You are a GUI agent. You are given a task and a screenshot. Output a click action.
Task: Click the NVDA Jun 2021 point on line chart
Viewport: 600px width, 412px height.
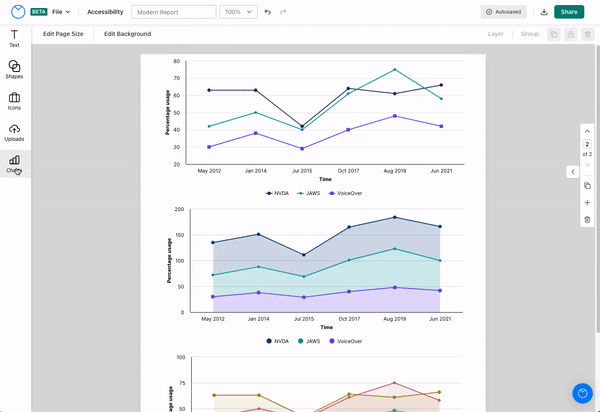[441, 85]
